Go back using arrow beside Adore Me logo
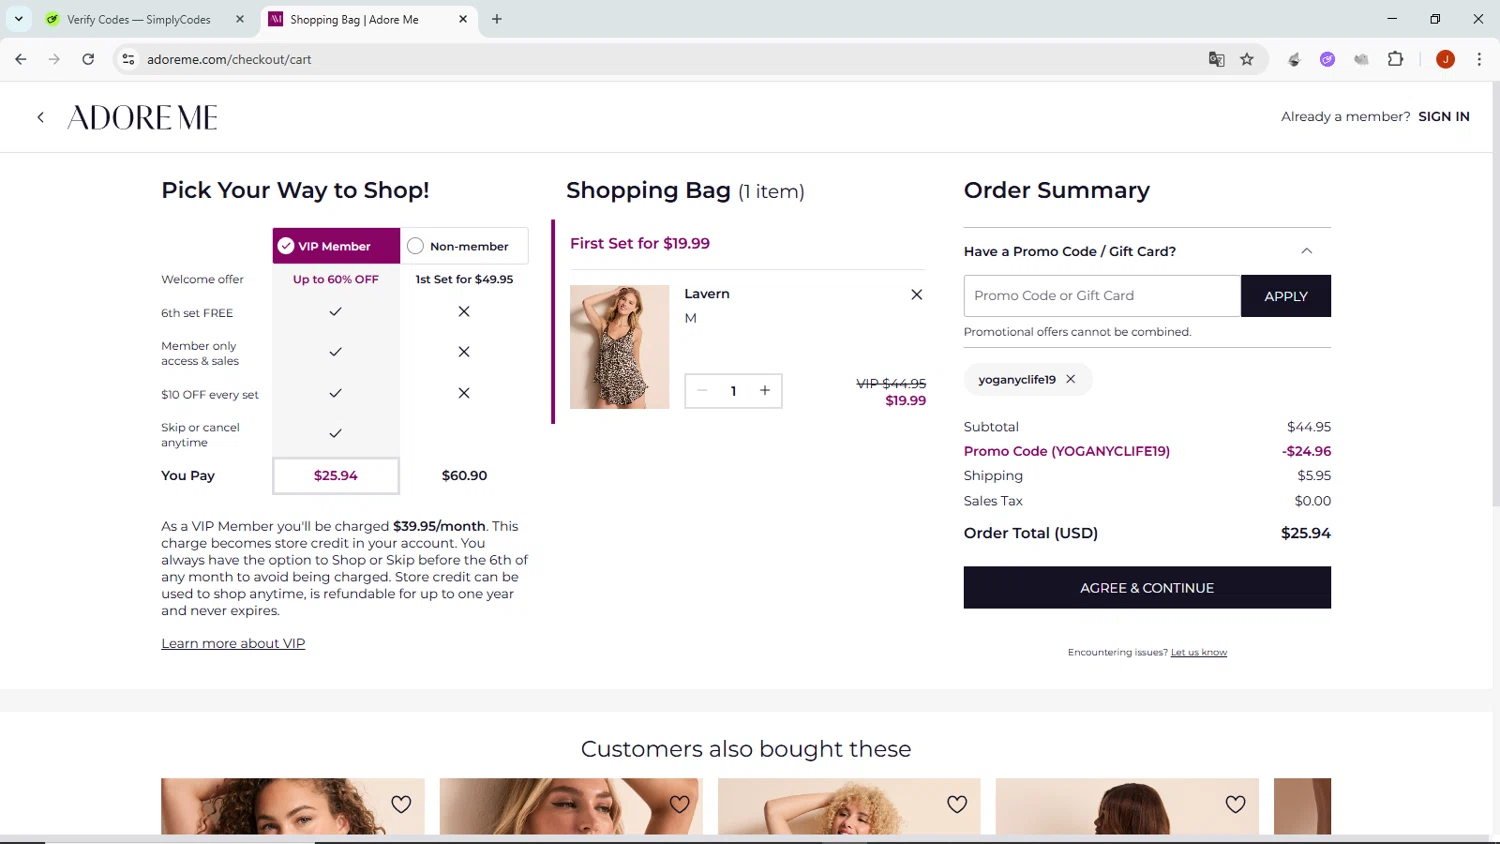Viewport: 1500px width, 844px height. point(41,117)
